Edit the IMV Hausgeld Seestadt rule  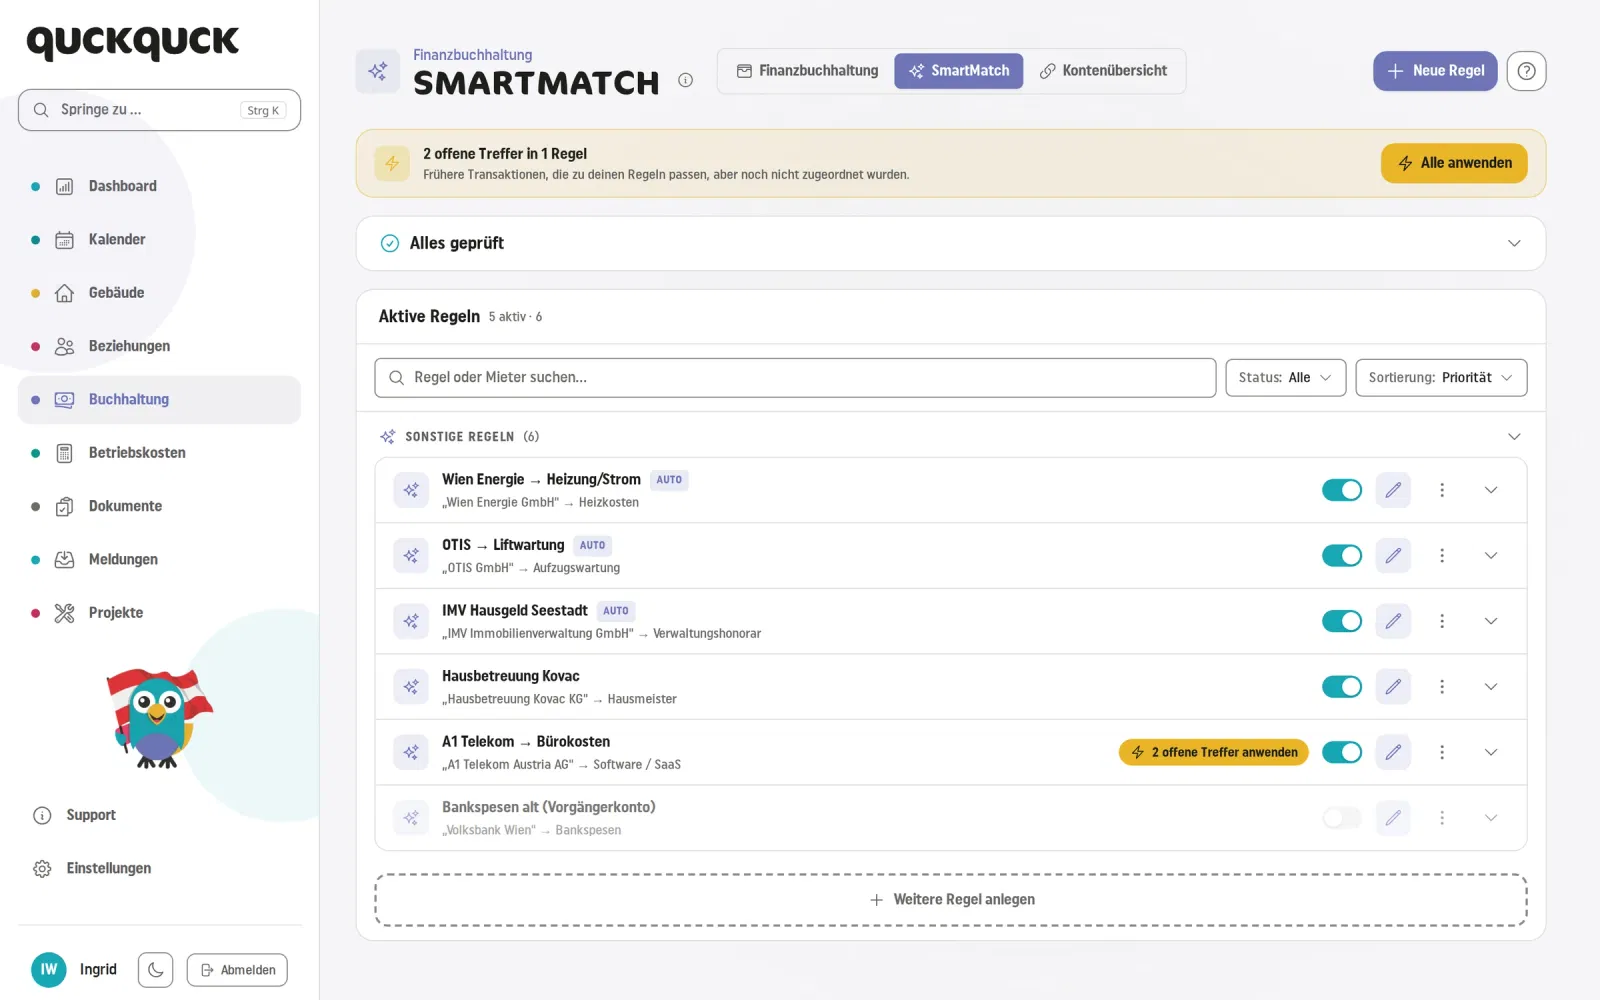[1393, 621]
